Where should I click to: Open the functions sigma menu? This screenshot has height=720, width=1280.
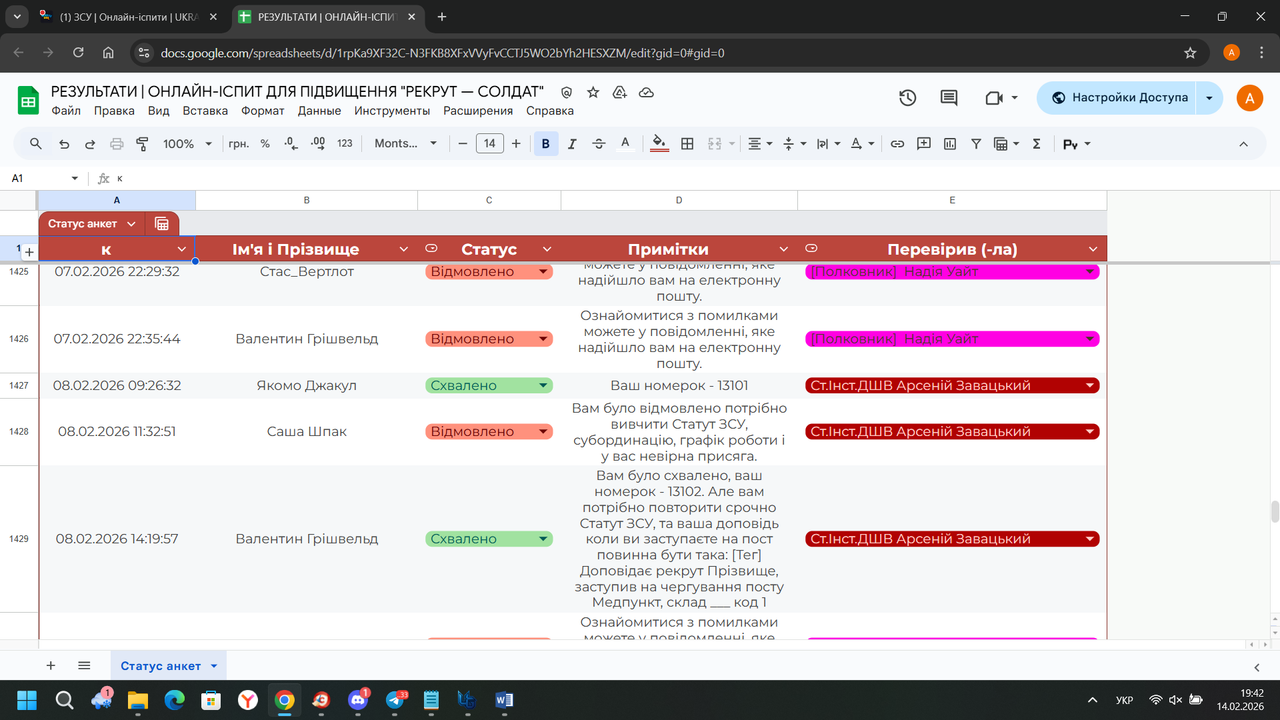[x=1036, y=144]
